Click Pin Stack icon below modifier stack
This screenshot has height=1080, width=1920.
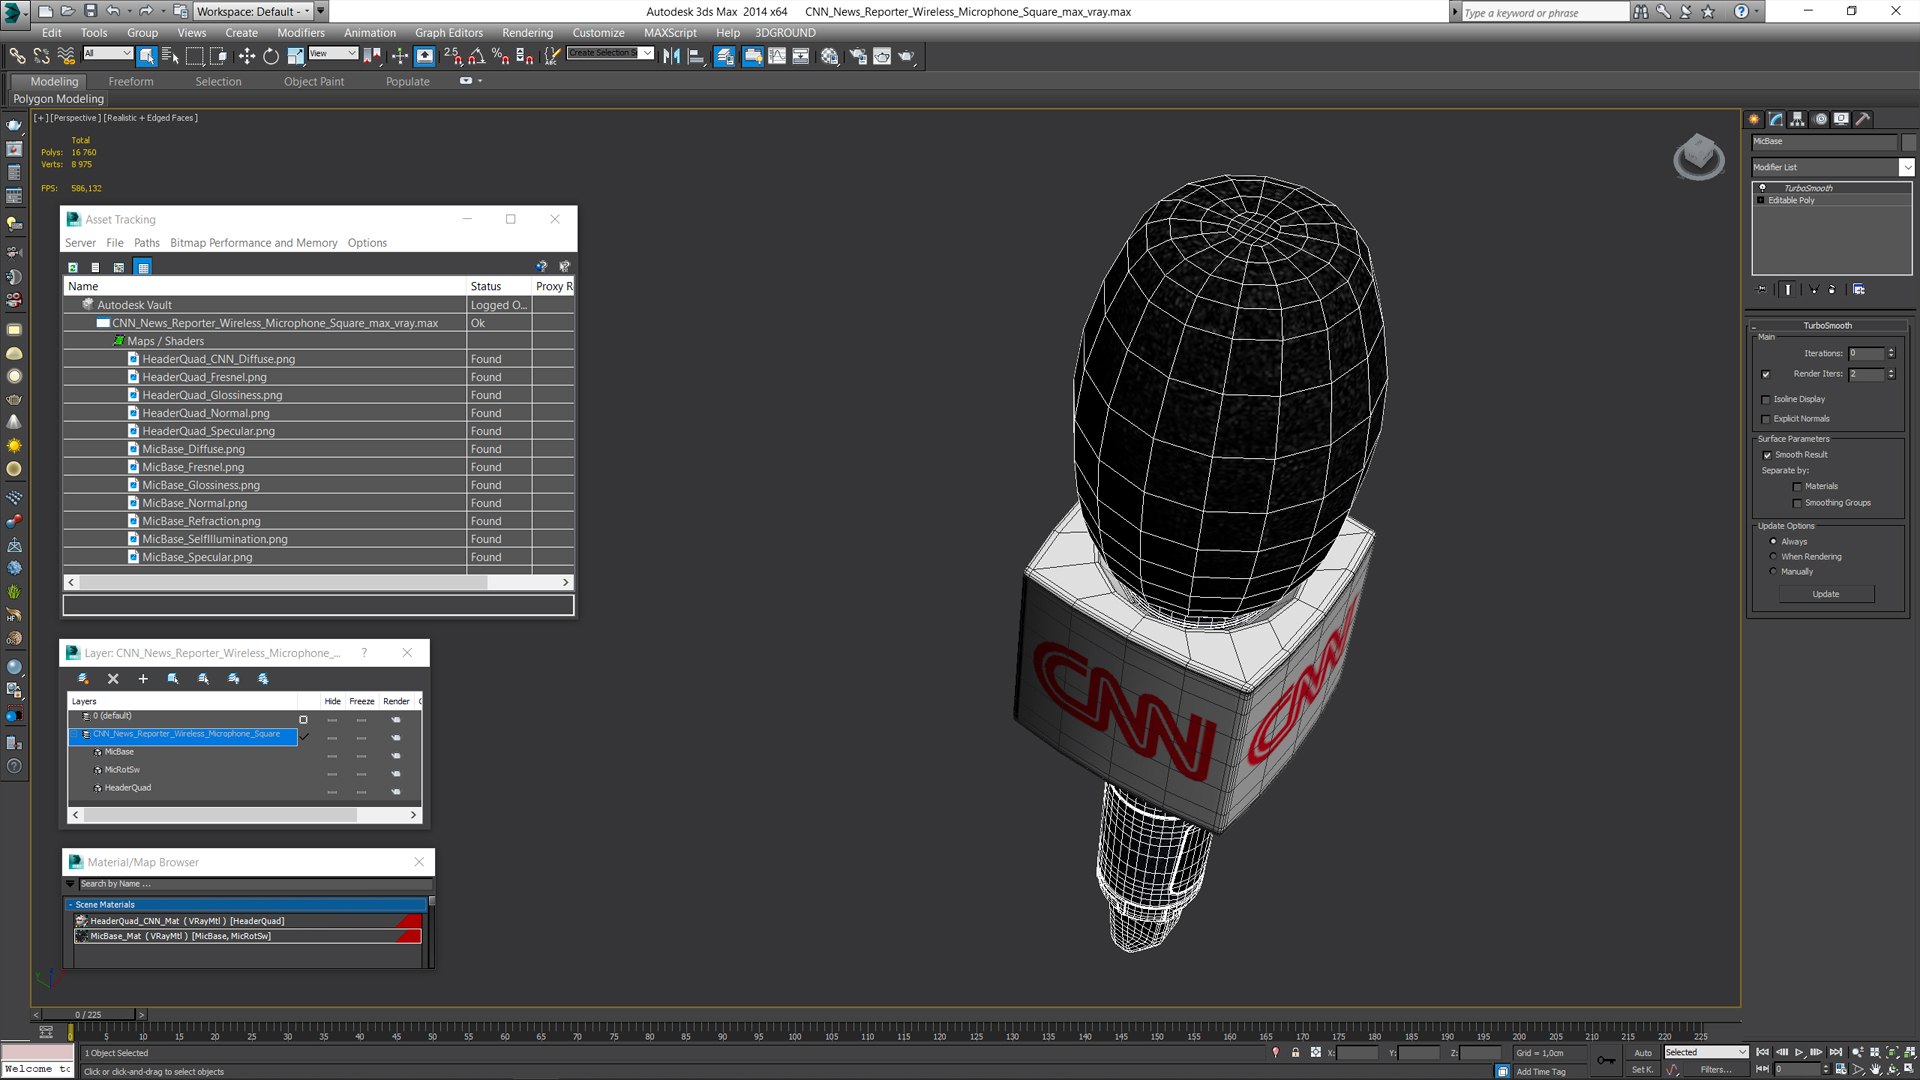click(1762, 289)
